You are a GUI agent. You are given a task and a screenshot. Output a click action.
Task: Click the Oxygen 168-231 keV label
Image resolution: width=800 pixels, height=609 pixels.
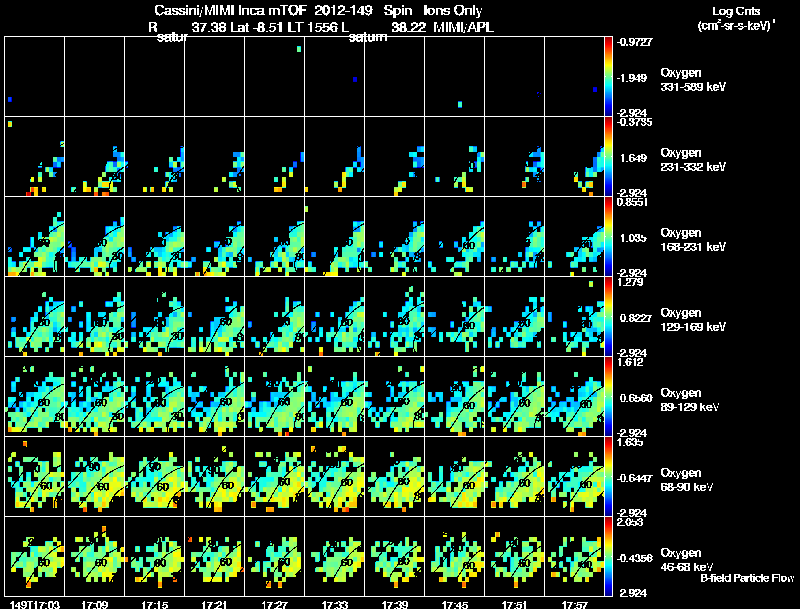click(x=693, y=240)
